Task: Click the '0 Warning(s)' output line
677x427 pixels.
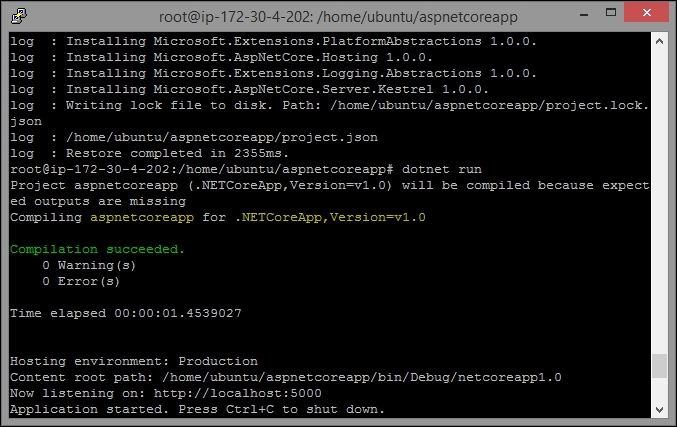Action: pos(89,265)
